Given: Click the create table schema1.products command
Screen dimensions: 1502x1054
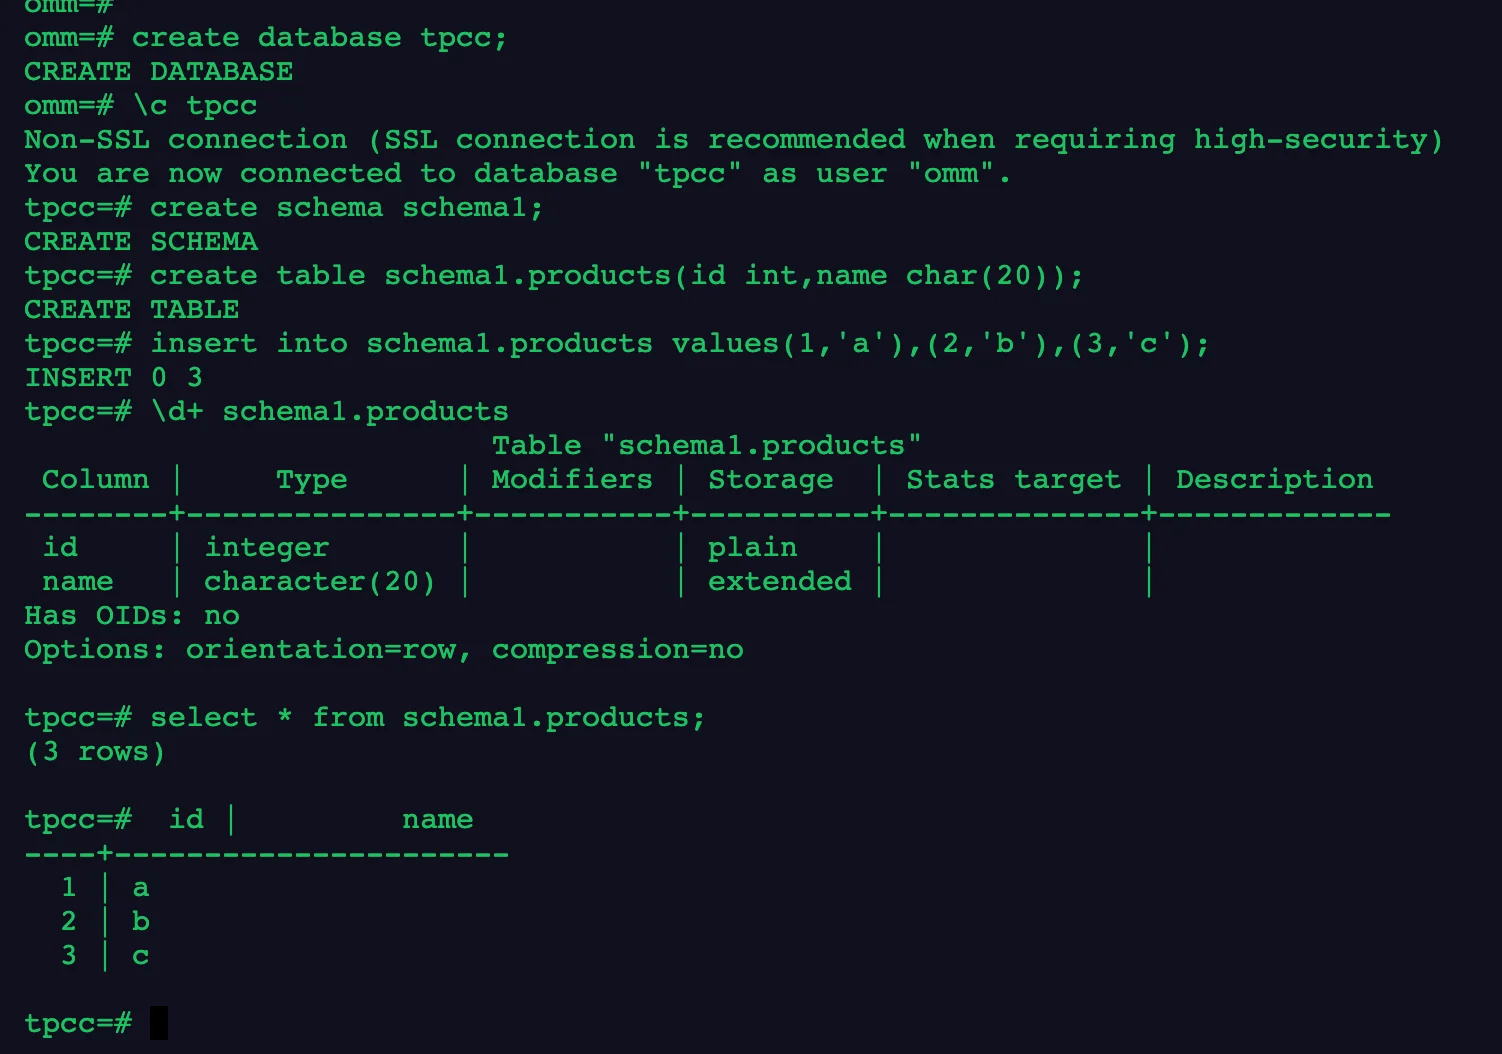Looking at the screenshot, I should point(616,276).
